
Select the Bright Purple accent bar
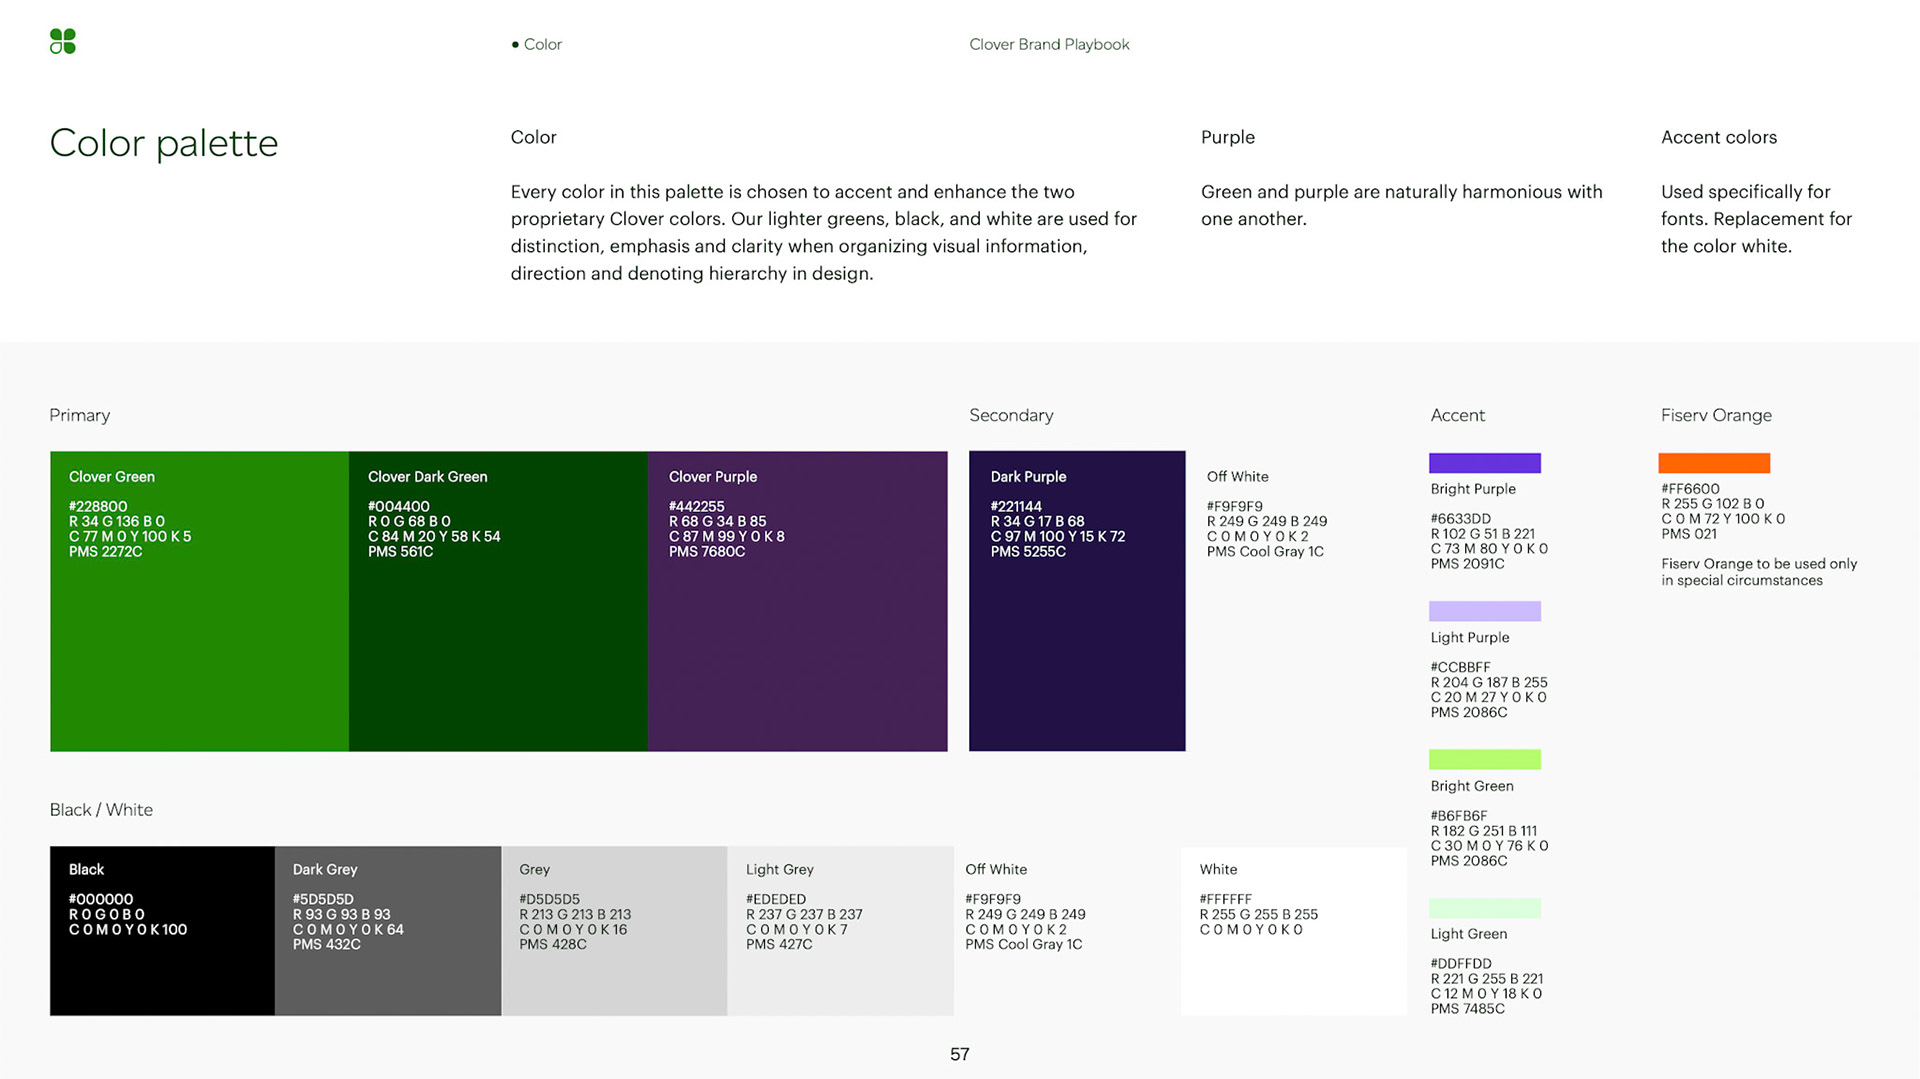(1484, 463)
